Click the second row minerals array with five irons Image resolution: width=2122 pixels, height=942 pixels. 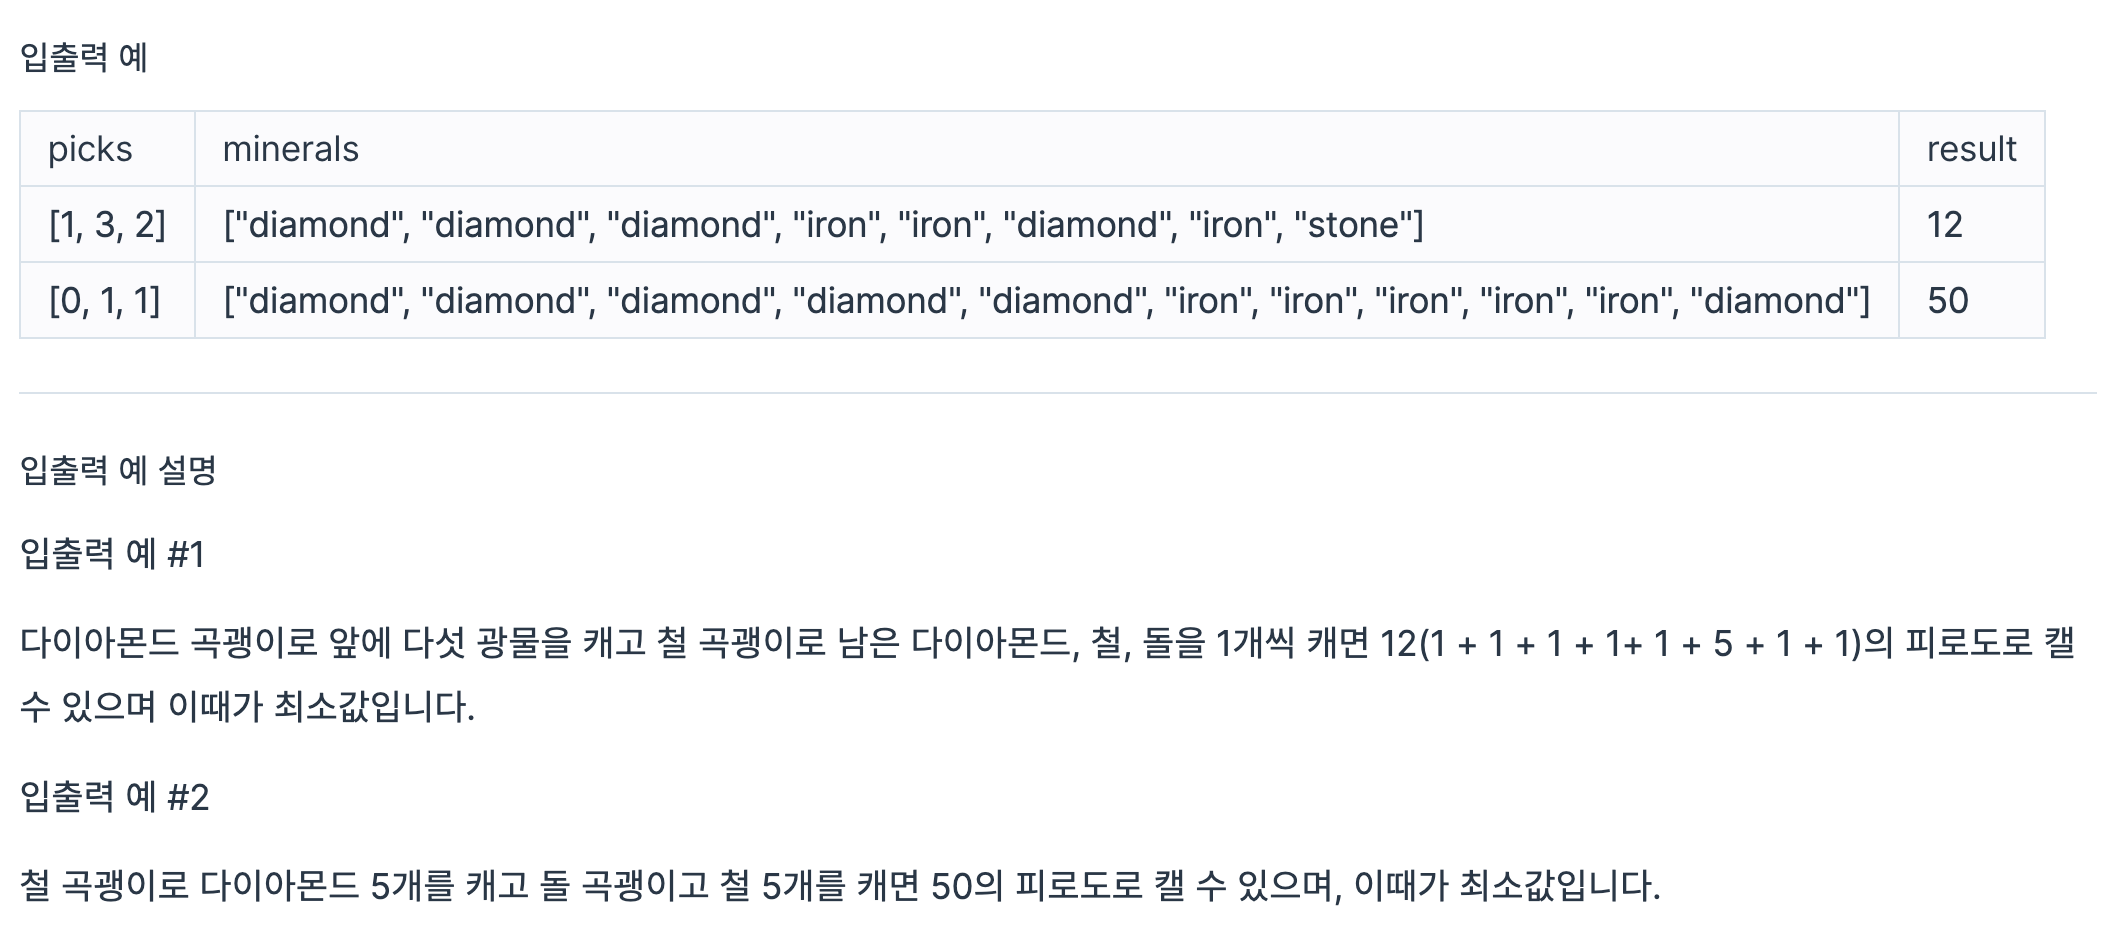coord(1046,300)
